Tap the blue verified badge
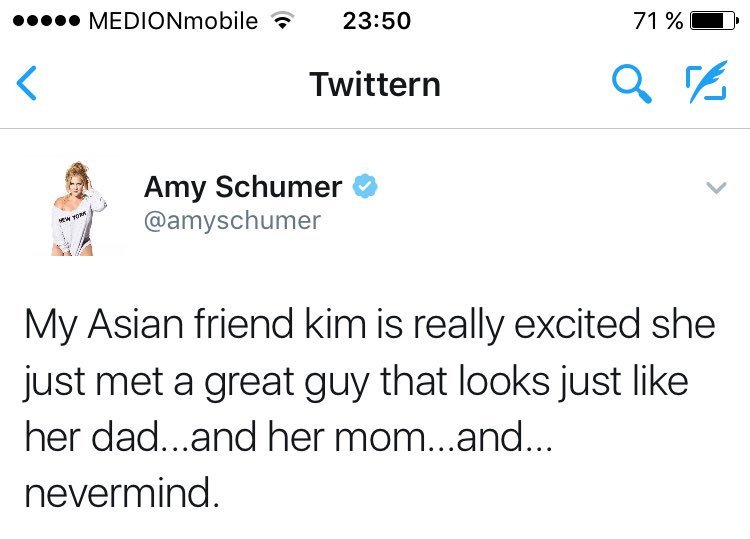 click(x=366, y=187)
